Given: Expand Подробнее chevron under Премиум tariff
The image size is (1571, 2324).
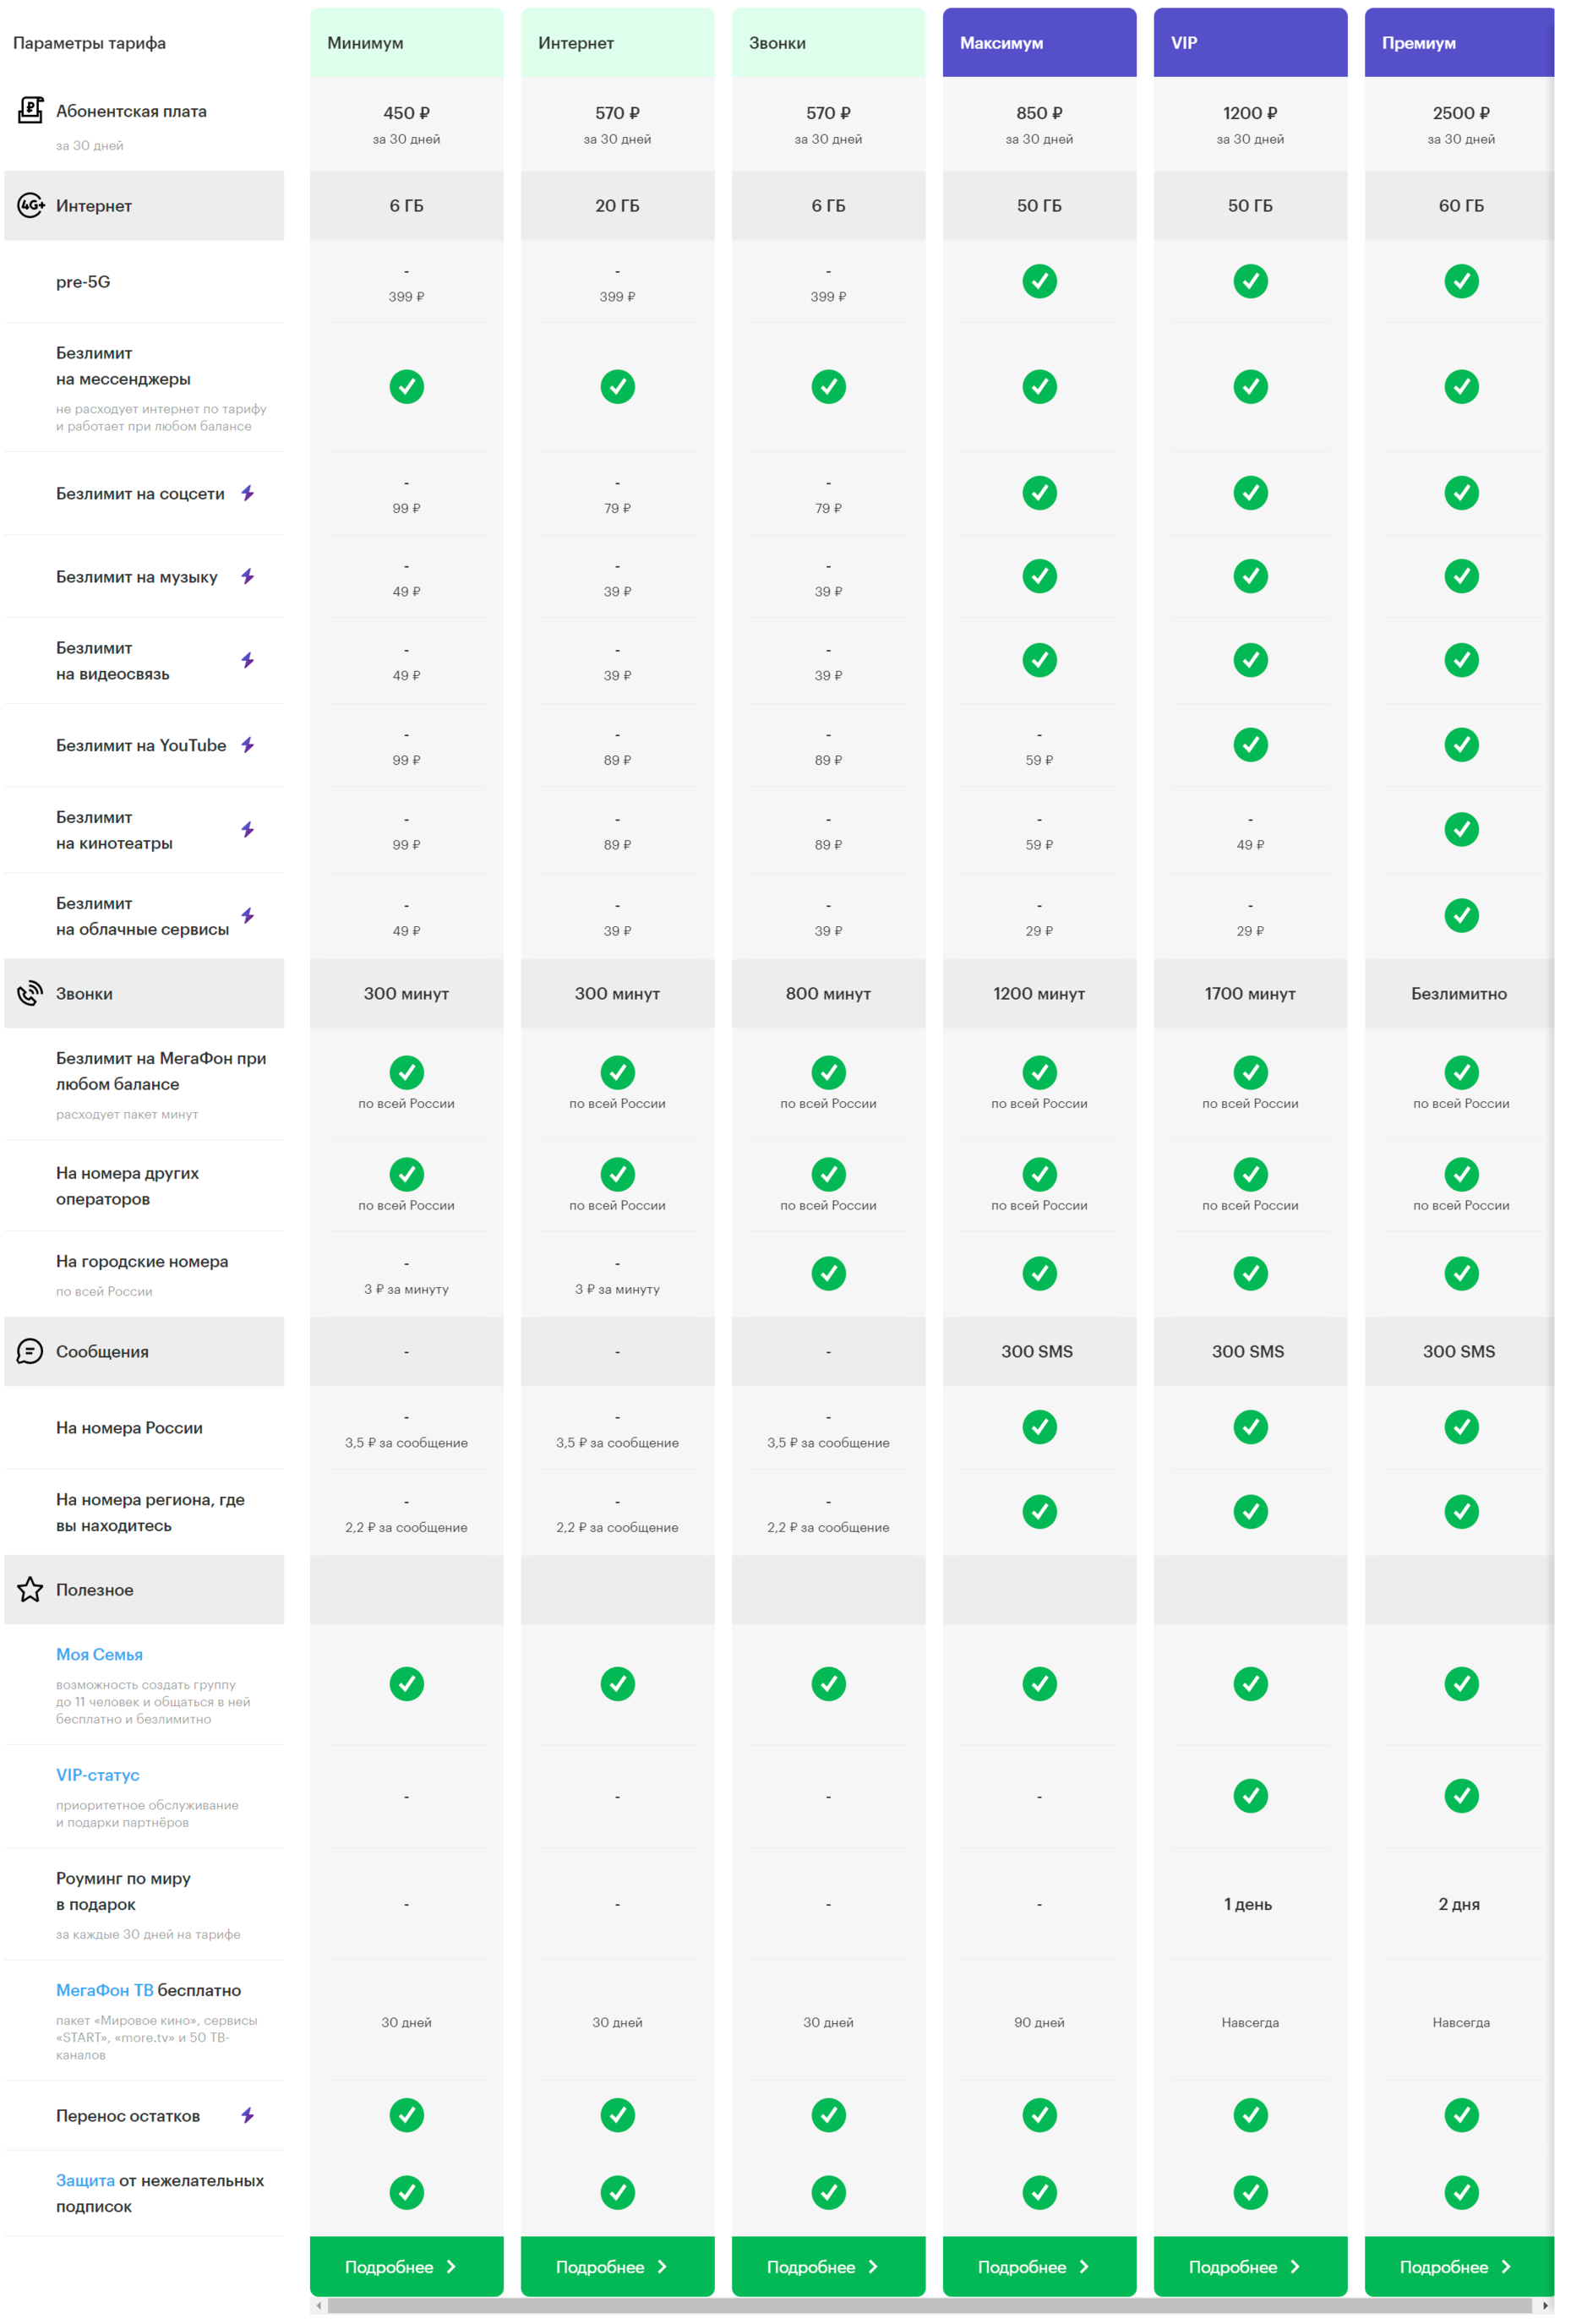Looking at the screenshot, I should pyautogui.click(x=1506, y=2267).
